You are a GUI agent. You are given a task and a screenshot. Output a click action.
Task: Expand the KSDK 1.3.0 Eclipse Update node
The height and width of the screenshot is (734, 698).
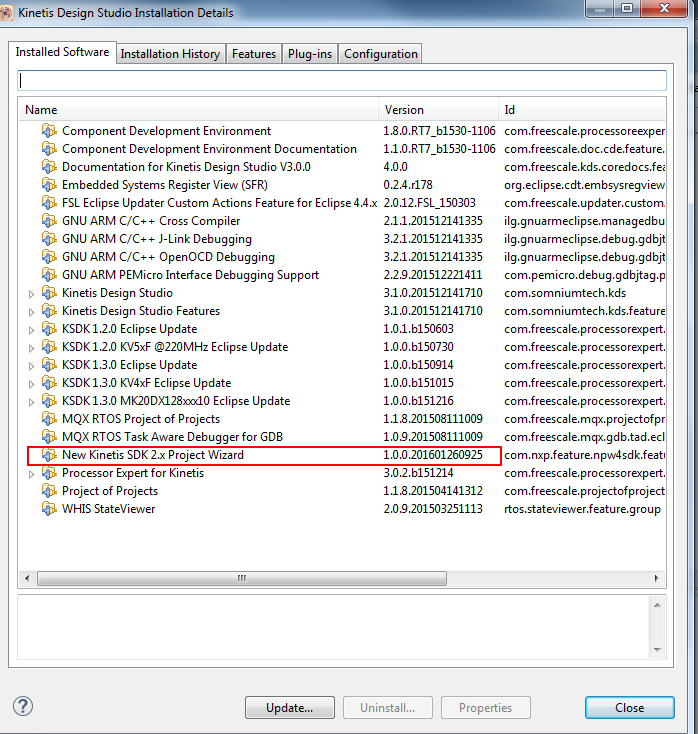pyautogui.click(x=31, y=366)
